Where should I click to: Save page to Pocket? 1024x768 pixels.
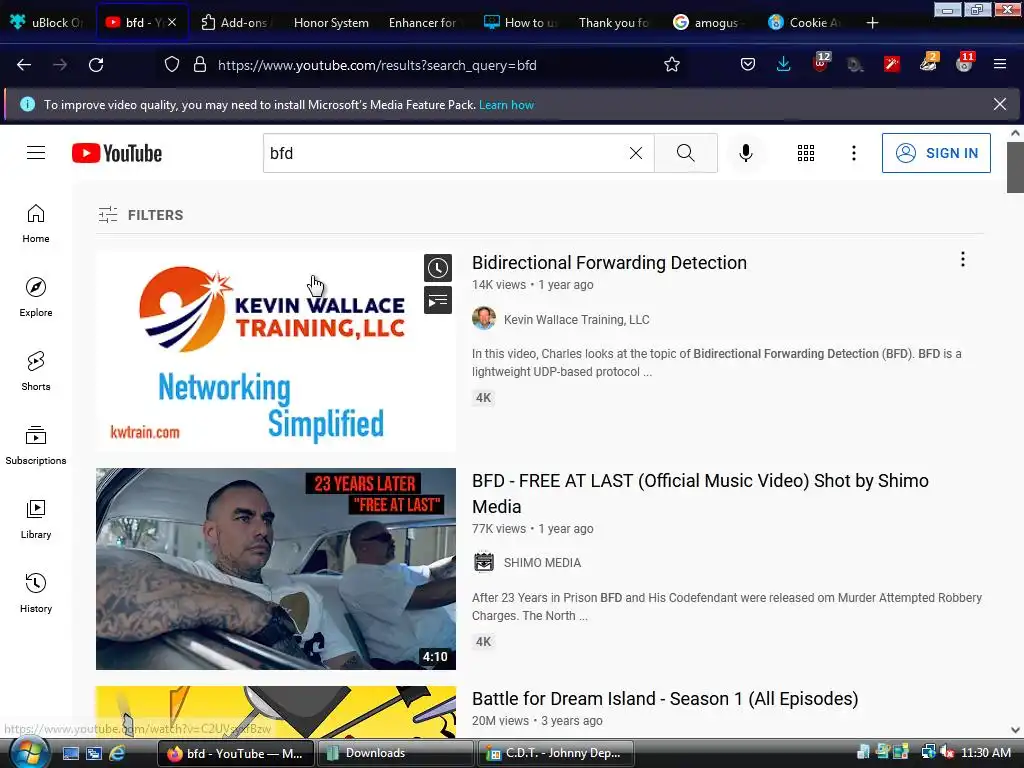click(x=748, y=65)
